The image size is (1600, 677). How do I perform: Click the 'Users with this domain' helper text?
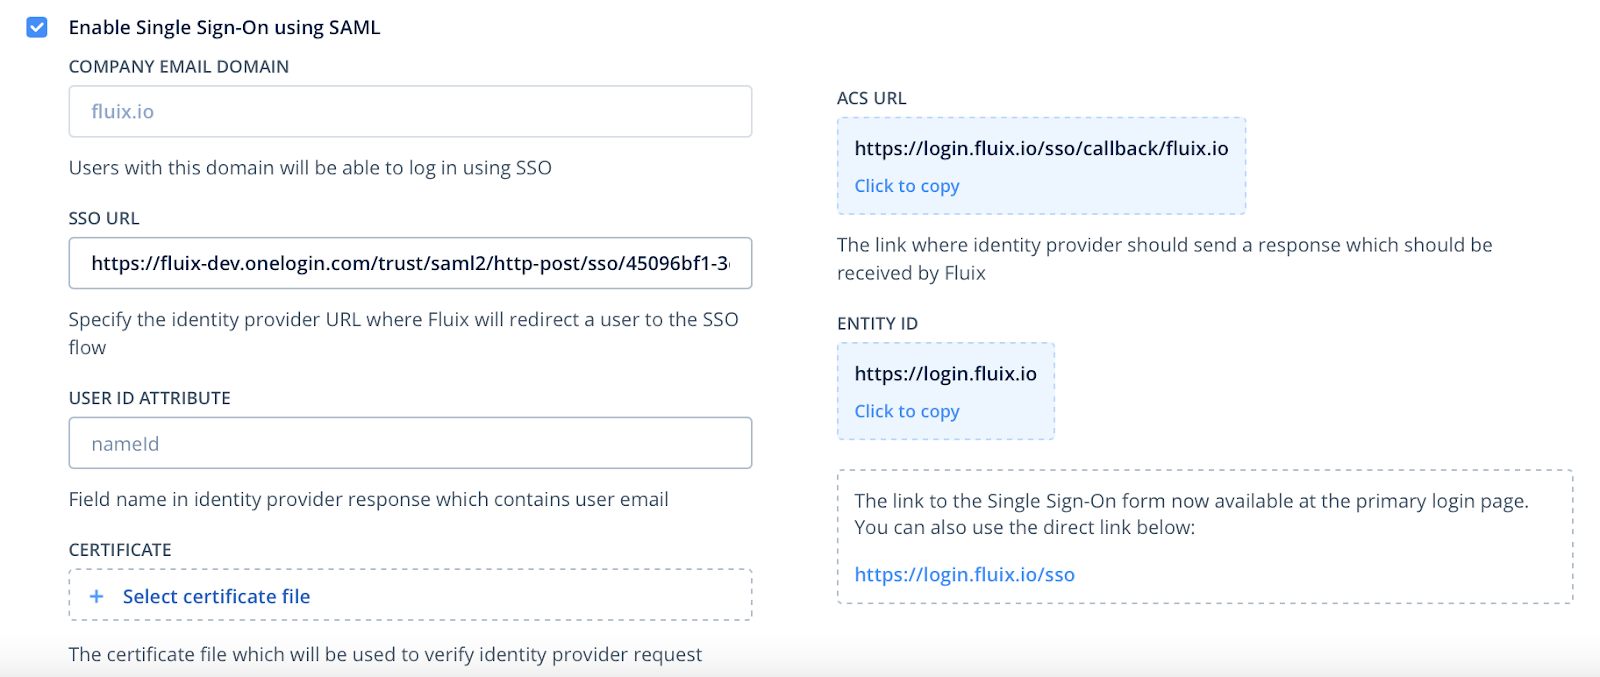point(310,168)
